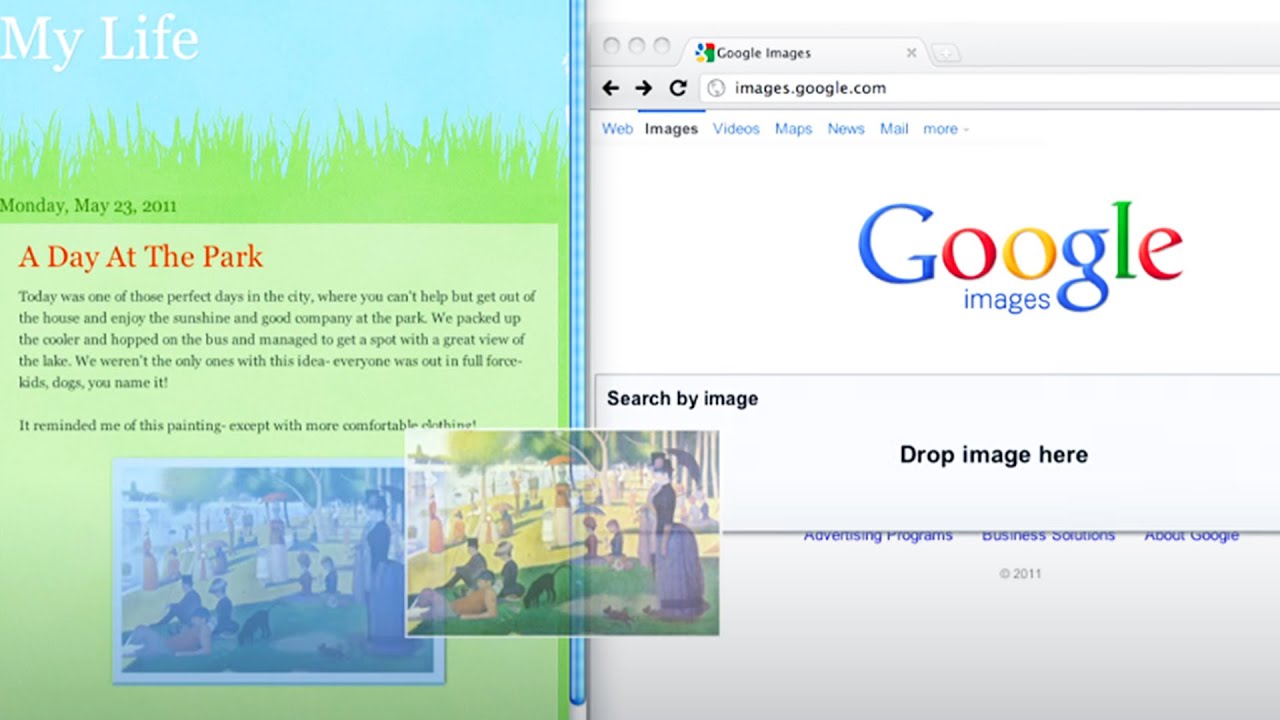This screenshot has height=720, width=1280.
Task: Click the "Drop image here" area
Action: tap(993, 455)
